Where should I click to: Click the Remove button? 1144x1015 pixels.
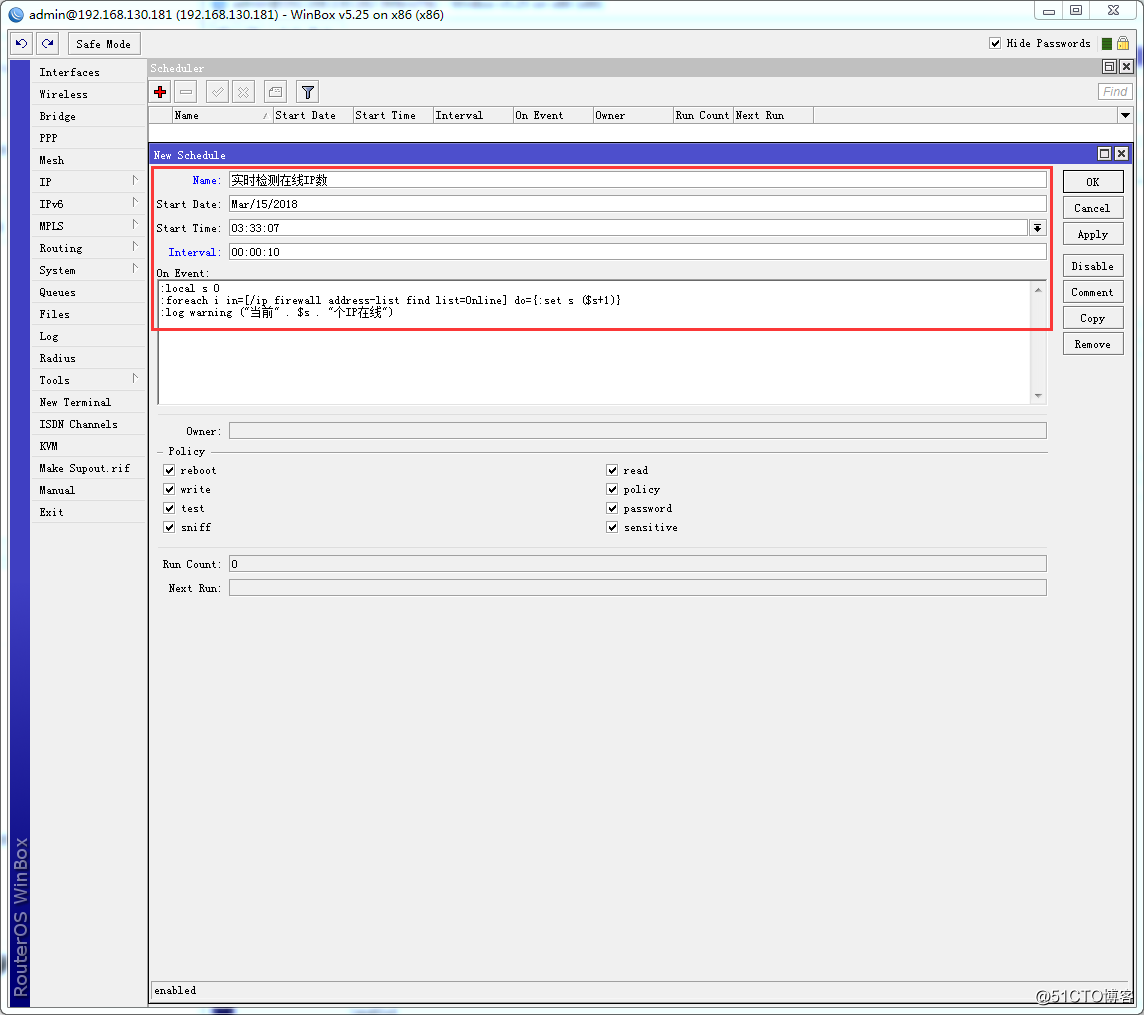[x=1092, y=344]
